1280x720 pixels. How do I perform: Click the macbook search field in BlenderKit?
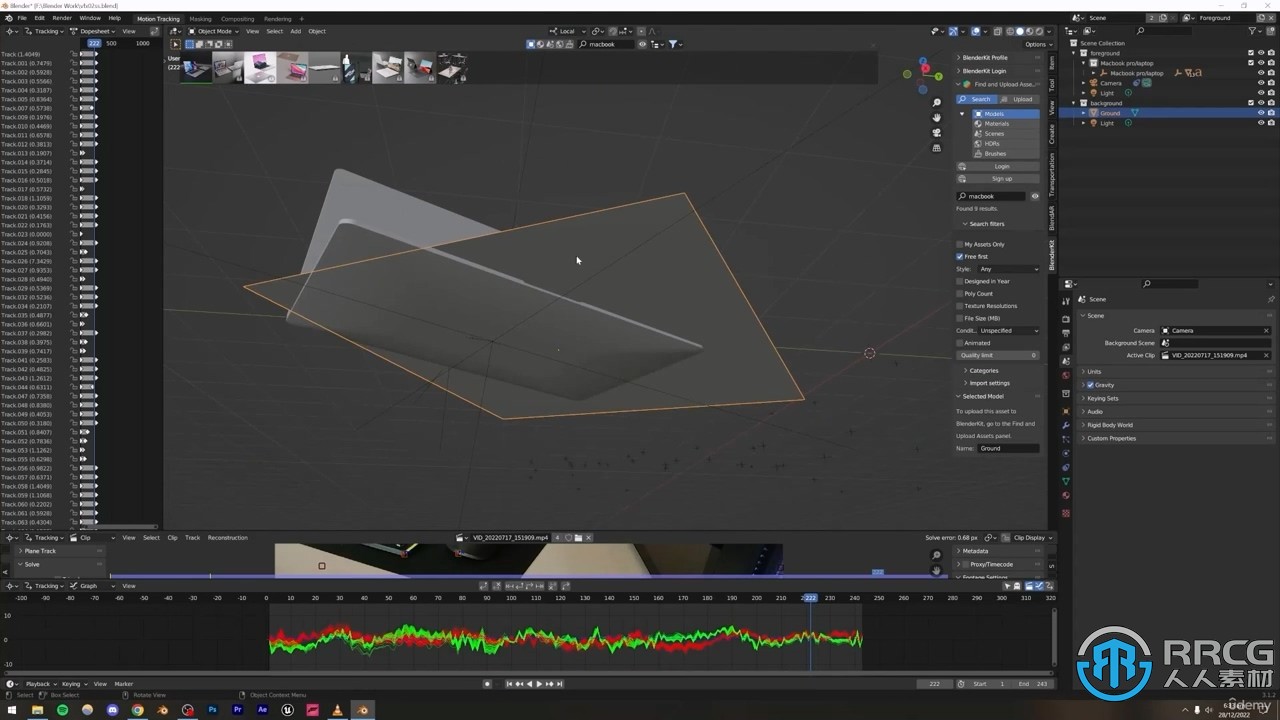[x=992, y=196]
